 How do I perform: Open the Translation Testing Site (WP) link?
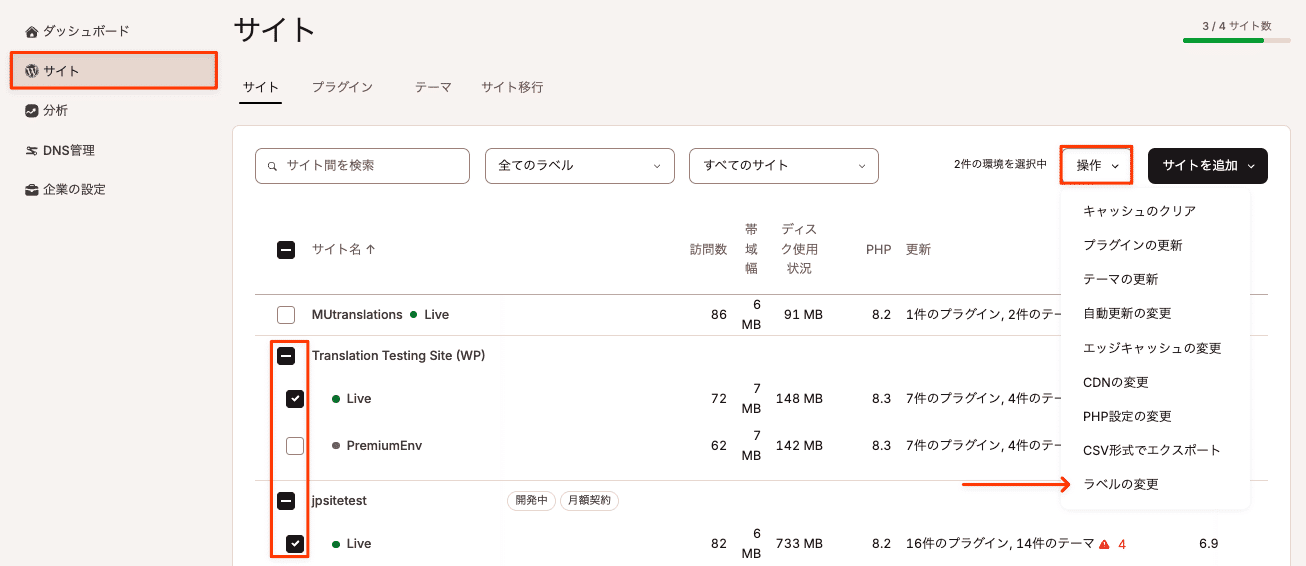[x=398, y=355]
